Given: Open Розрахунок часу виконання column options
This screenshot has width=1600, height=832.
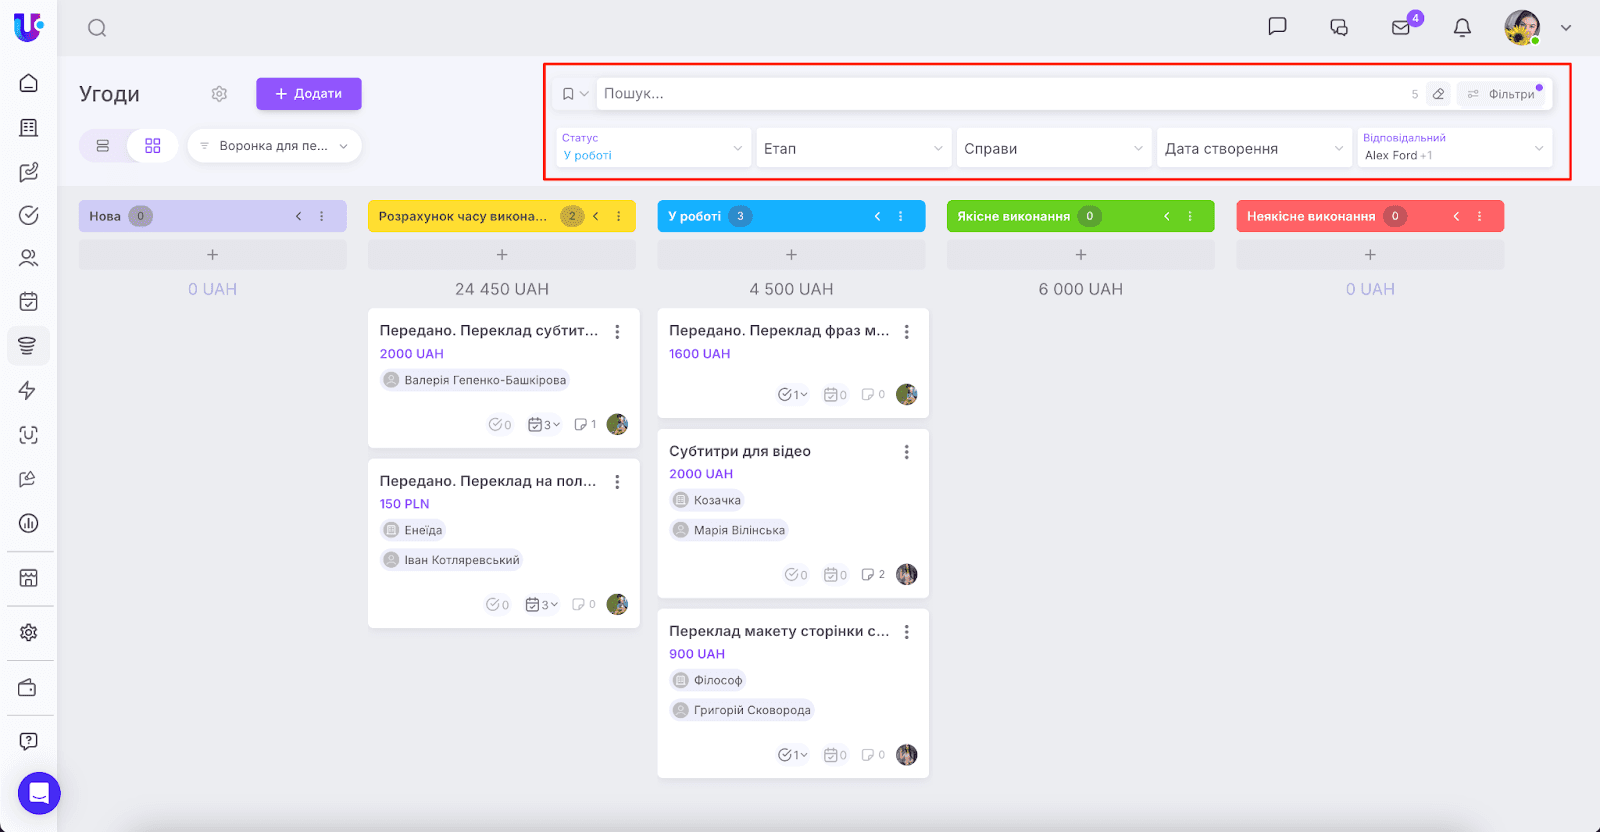Looking at the screenshot, I should pyautogui.click(x=619, y=216).
